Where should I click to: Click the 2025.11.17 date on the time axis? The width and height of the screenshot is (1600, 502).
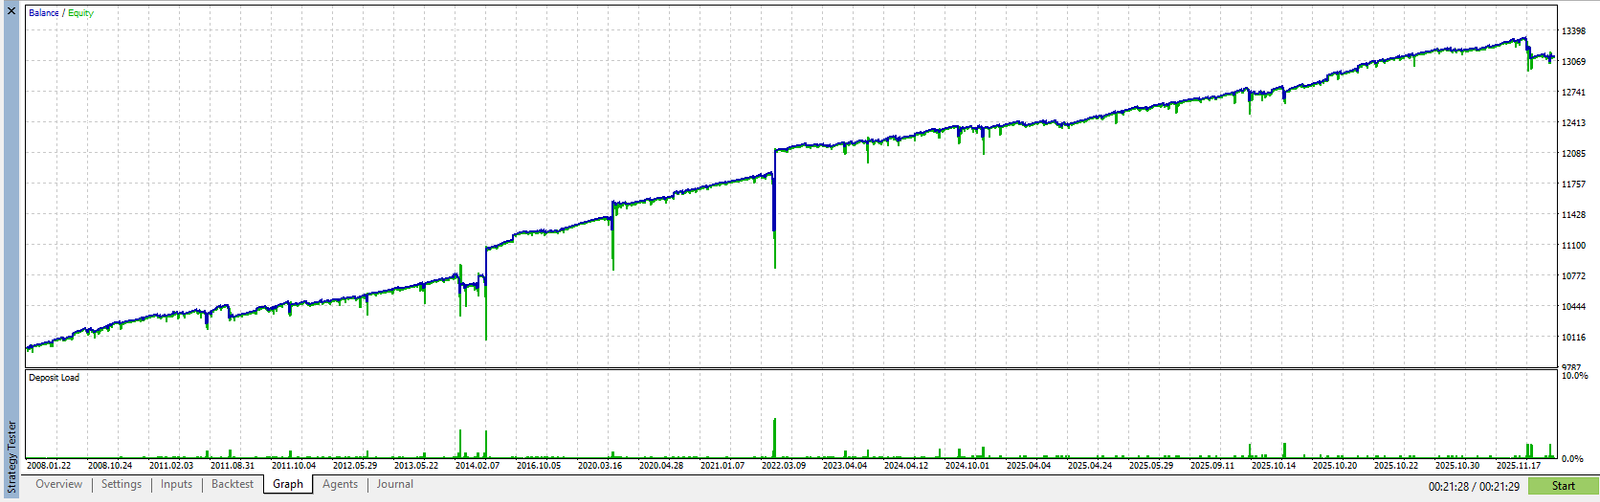pyautogui.click(x=1518, y=466)
